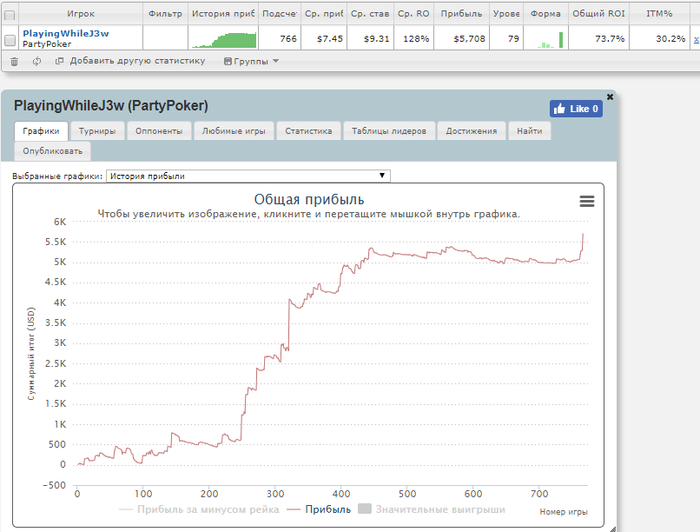Sort by the Игрок column header

[x=81, y=14]
